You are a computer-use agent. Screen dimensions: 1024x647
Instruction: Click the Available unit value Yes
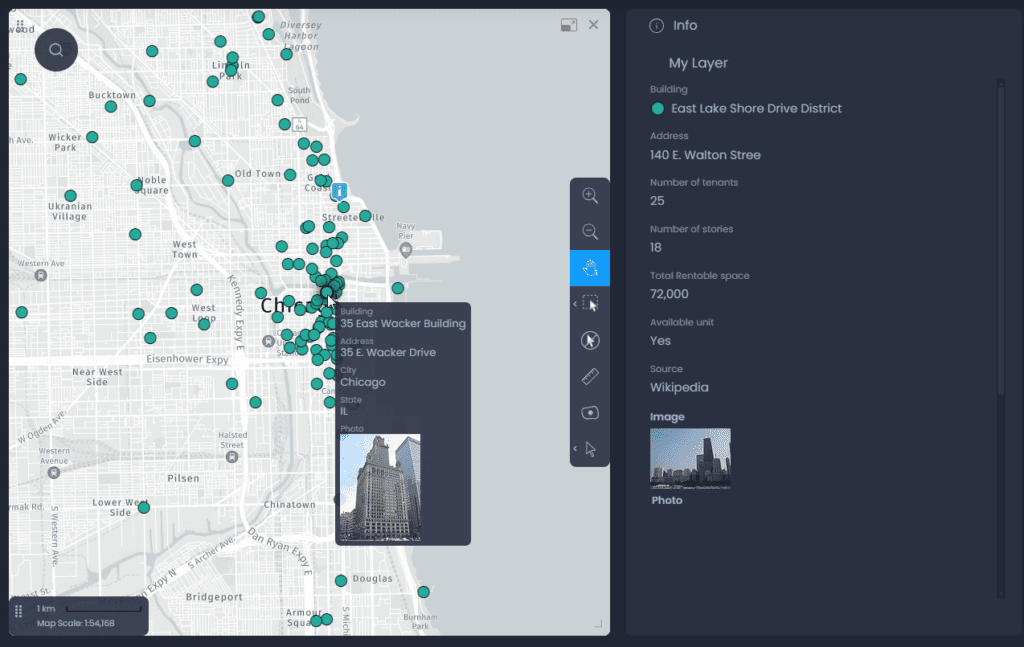[660, 341]
